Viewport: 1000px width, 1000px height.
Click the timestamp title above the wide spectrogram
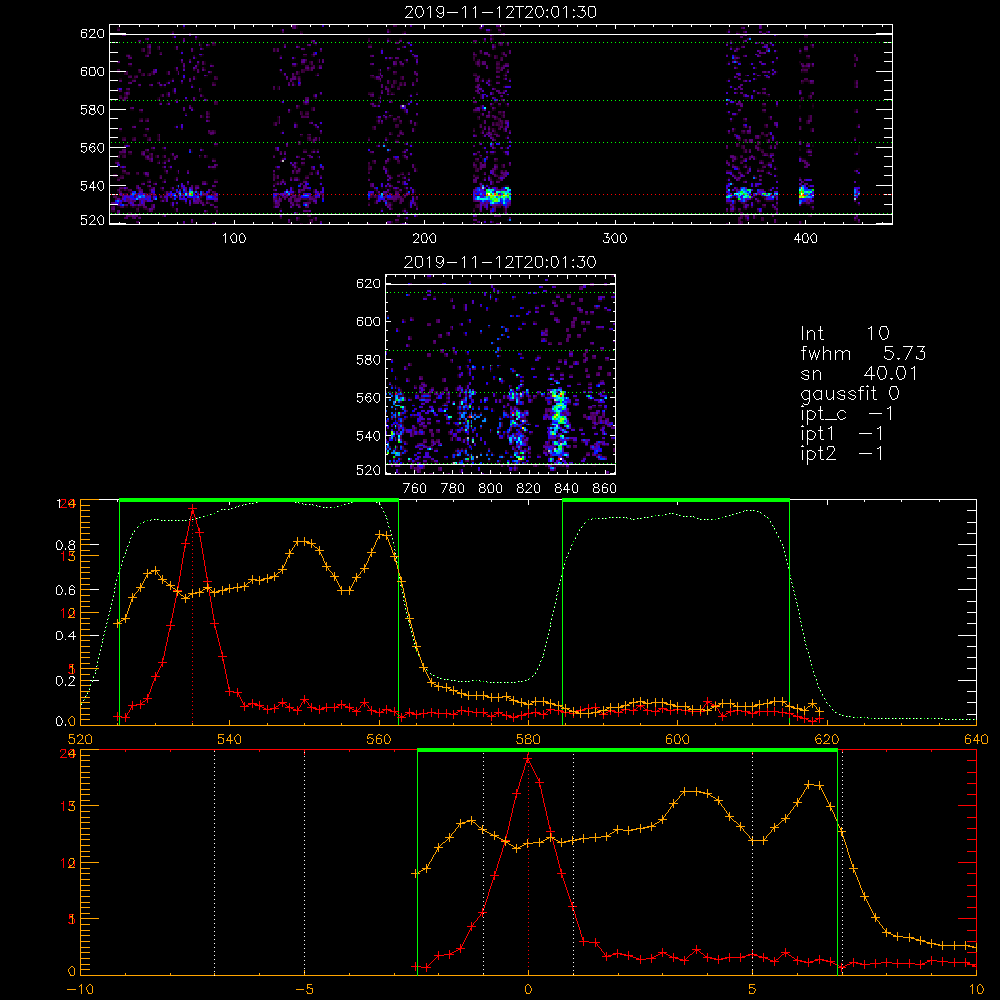tap(501, 12)
